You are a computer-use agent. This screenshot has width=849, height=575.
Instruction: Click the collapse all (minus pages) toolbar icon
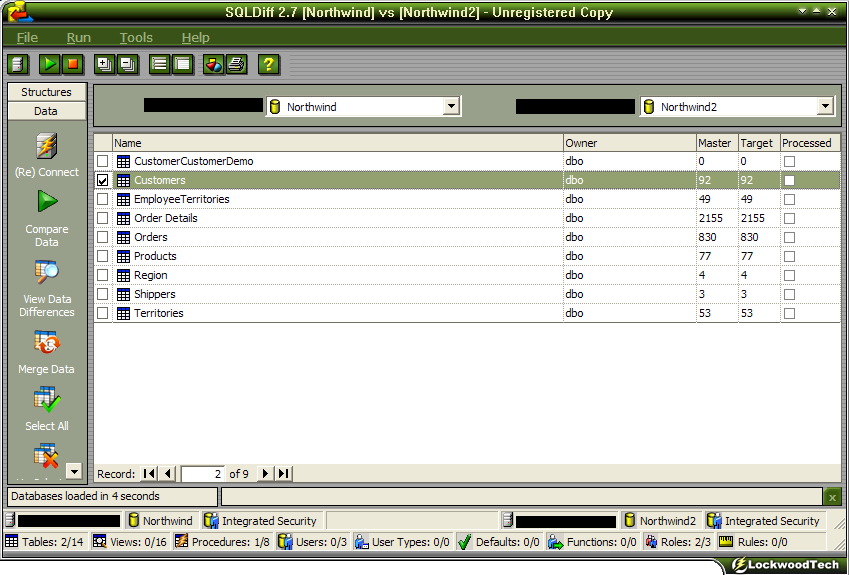(128, 64)
